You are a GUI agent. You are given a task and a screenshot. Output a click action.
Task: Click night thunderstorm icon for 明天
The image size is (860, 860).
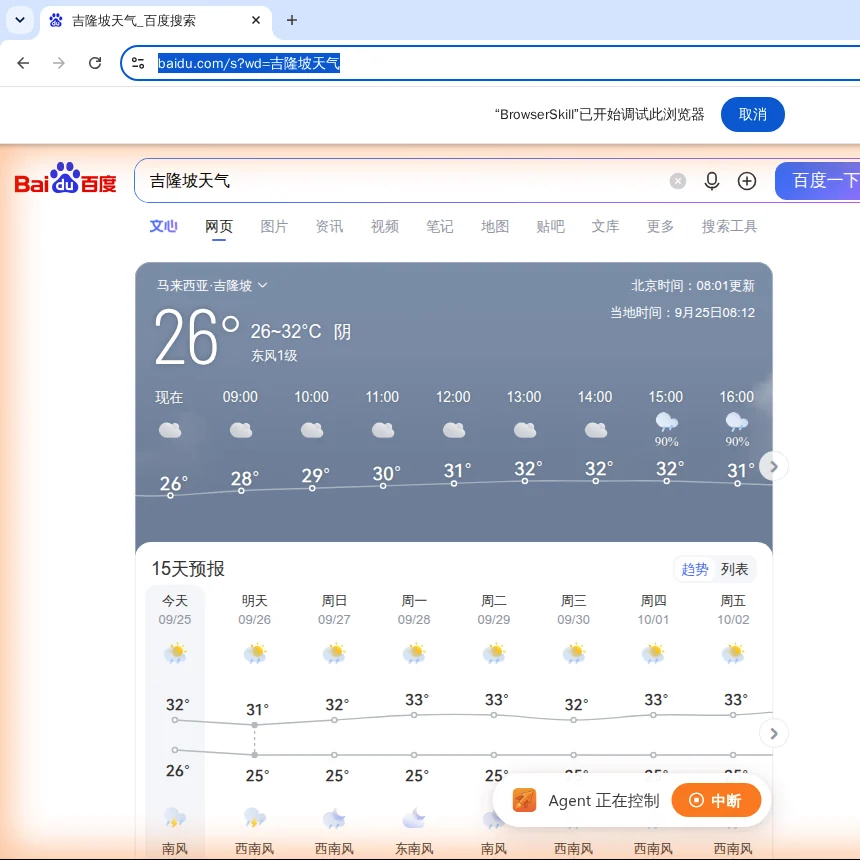point(254,817)
